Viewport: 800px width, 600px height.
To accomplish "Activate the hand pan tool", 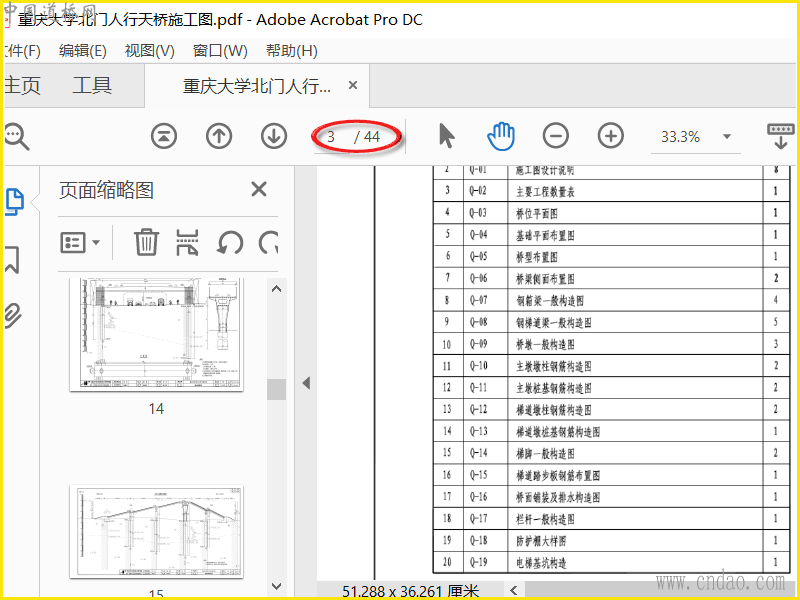I will (x=501, y=136).
